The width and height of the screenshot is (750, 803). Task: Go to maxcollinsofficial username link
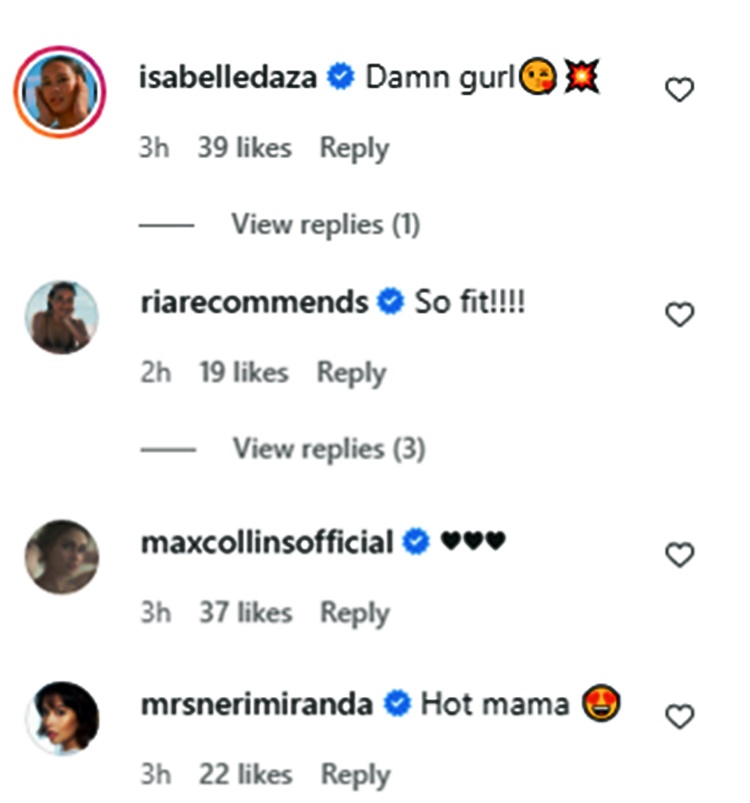pyautogui.click(x=267, y=542)
